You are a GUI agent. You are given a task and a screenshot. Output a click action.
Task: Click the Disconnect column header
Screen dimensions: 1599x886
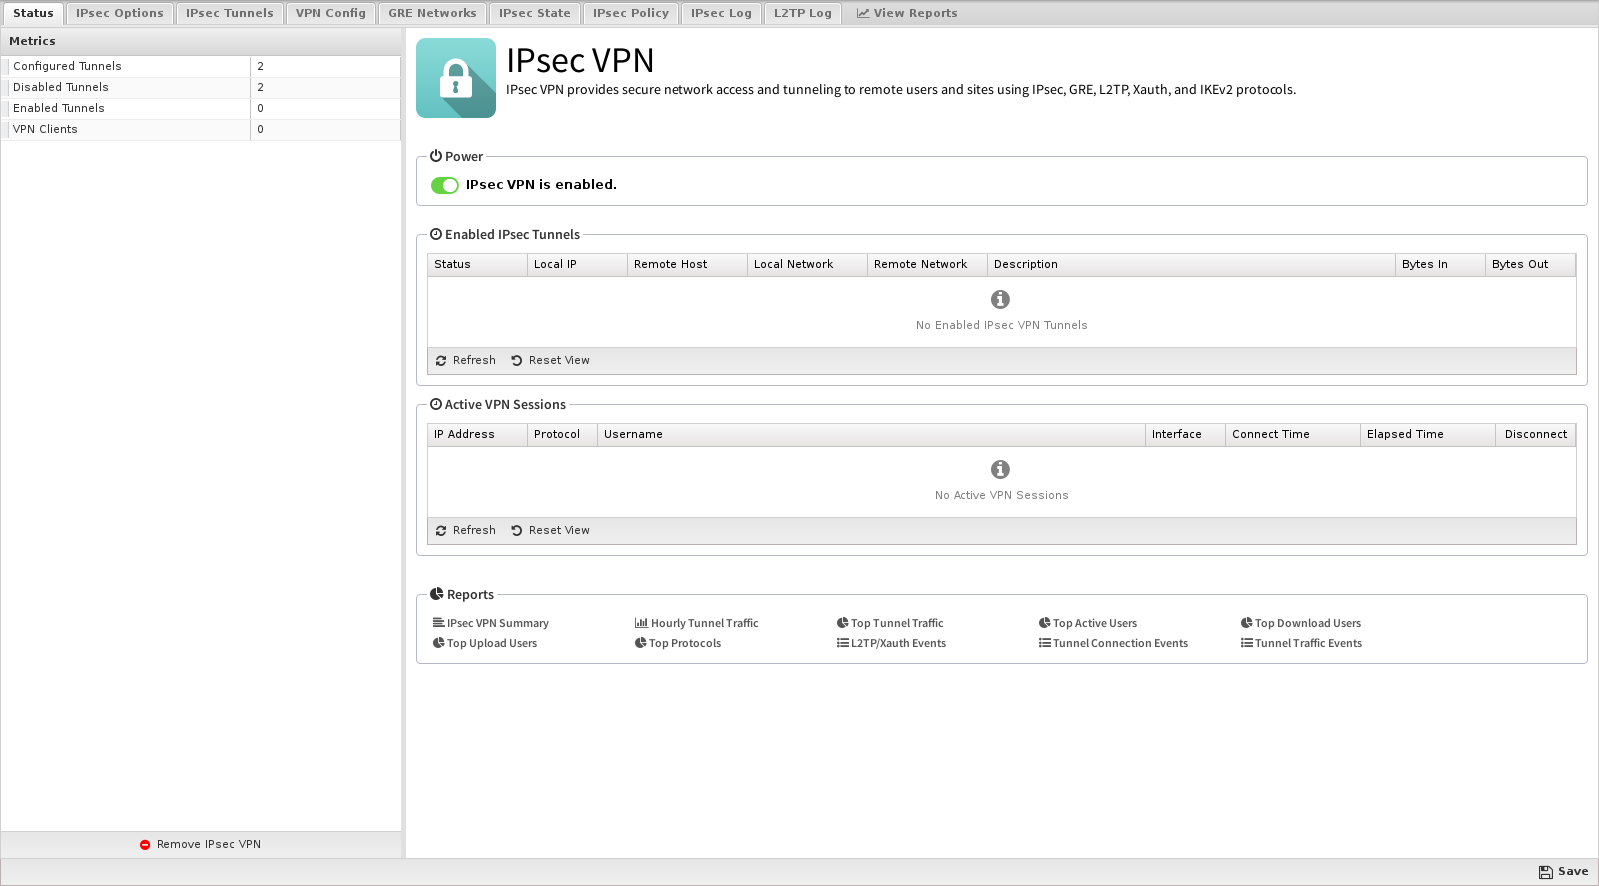(1536, 435)
